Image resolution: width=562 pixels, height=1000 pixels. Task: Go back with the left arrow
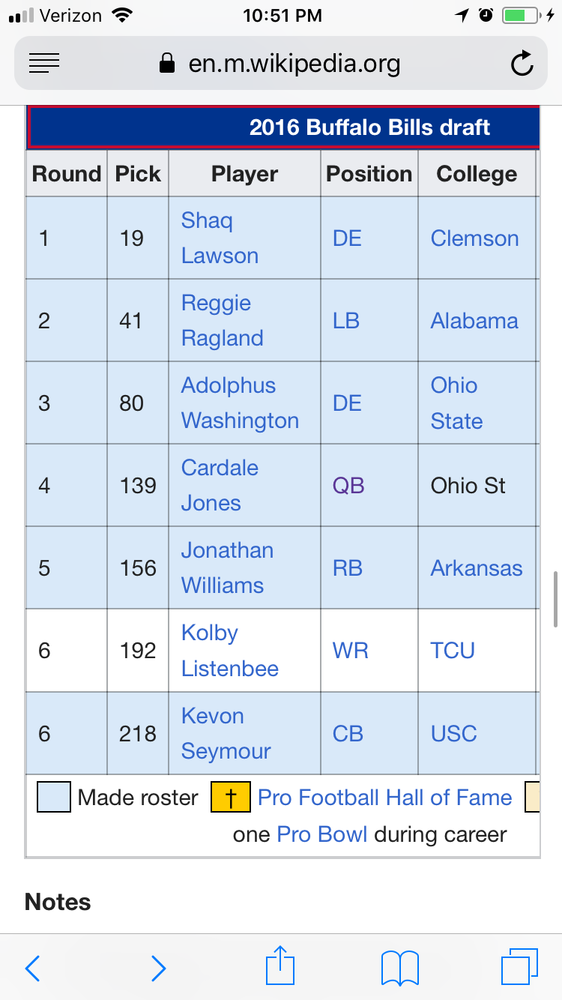pyautogui.click(x=33, y=968)
